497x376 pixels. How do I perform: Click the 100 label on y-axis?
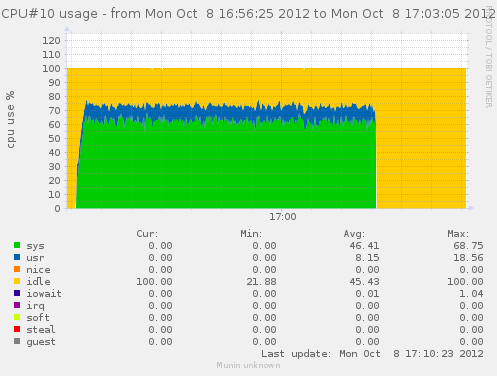(x=51, y=69)
